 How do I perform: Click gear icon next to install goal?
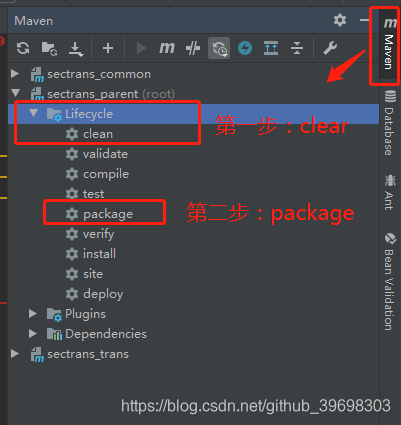tap(72, 254)
